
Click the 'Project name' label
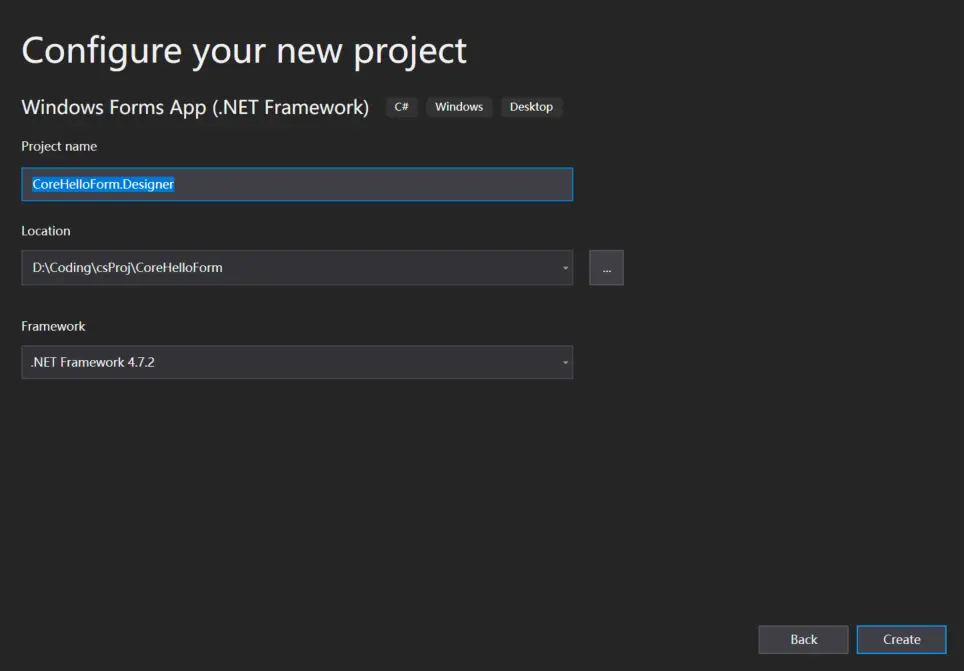[59, 146]
